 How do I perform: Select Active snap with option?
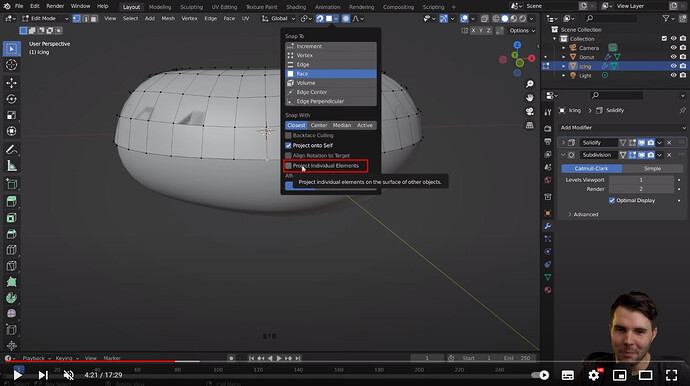[365, 125]
